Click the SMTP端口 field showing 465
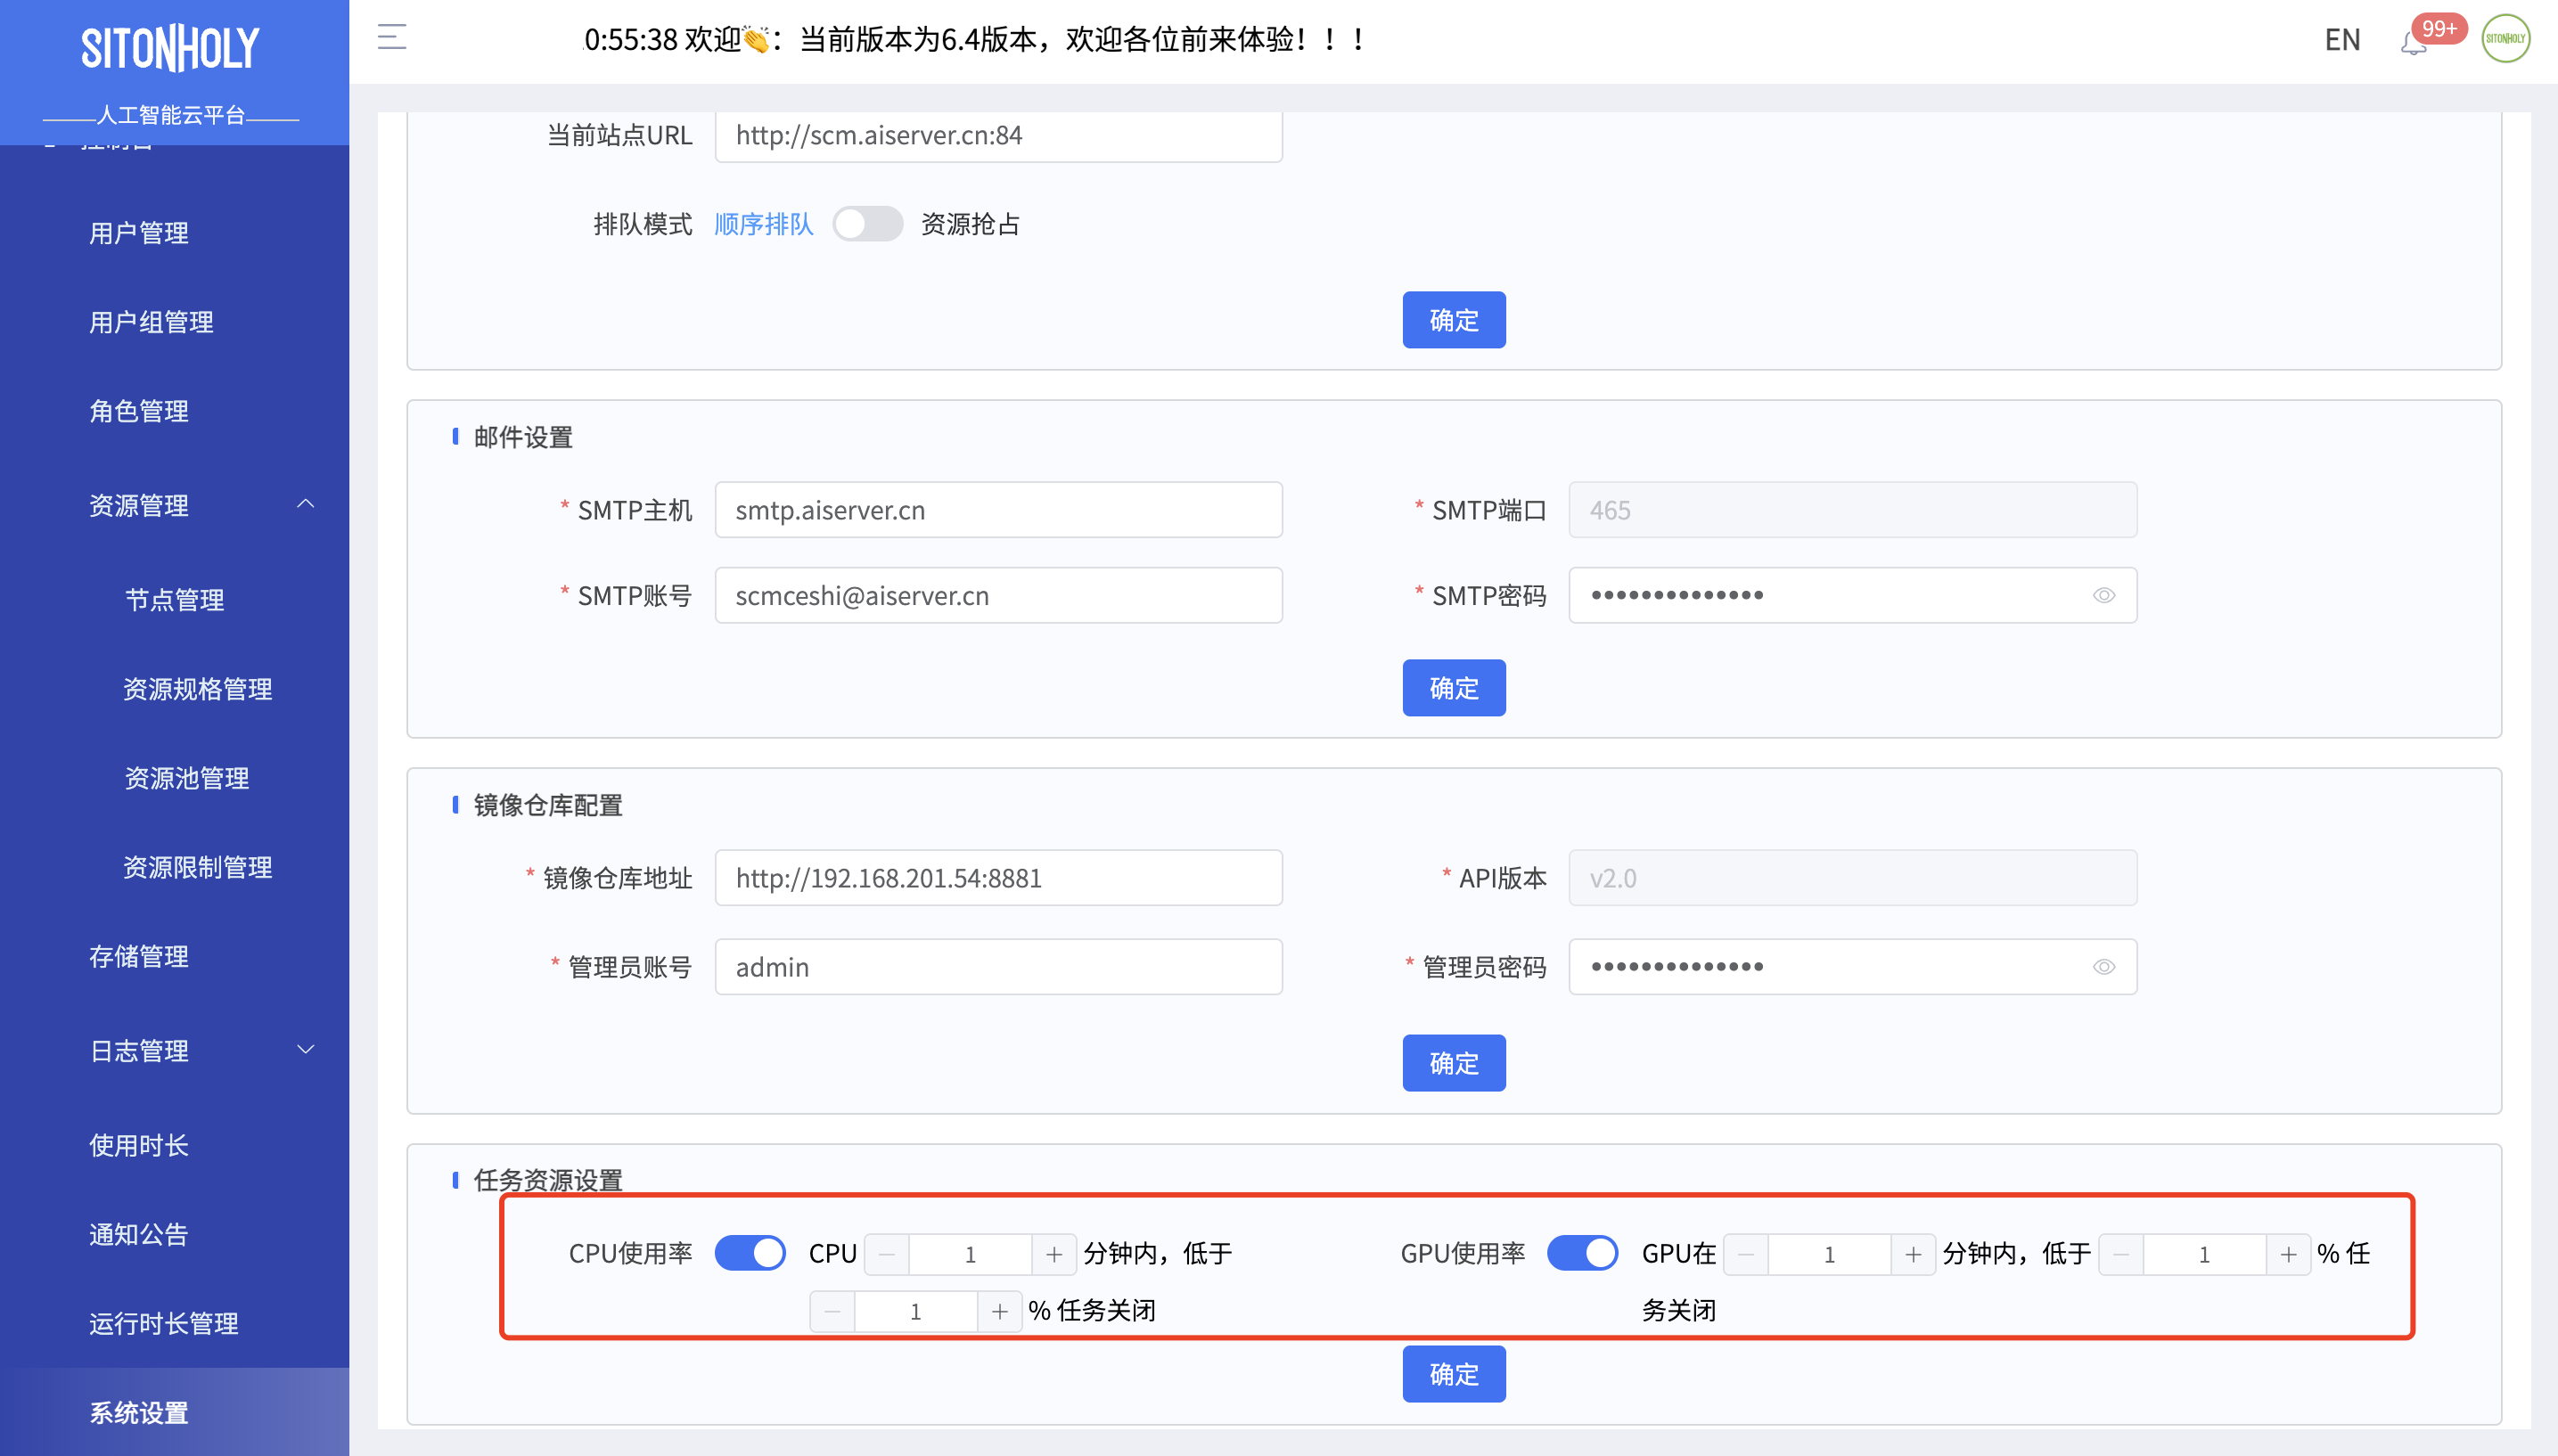Screen dimensions: 2558x1456 [1853, 510]
